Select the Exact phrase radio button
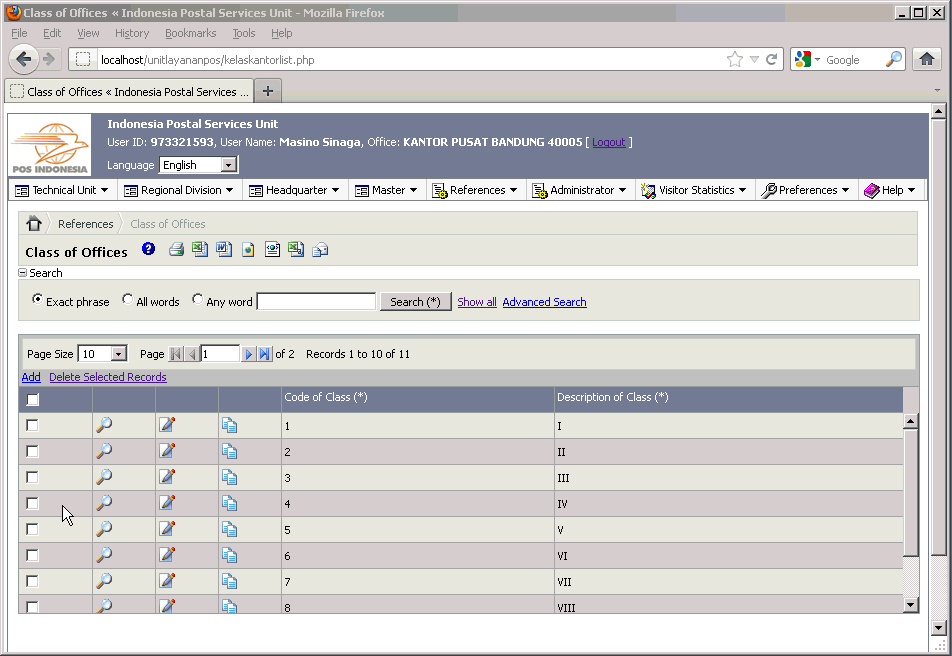 pos(37,300)
